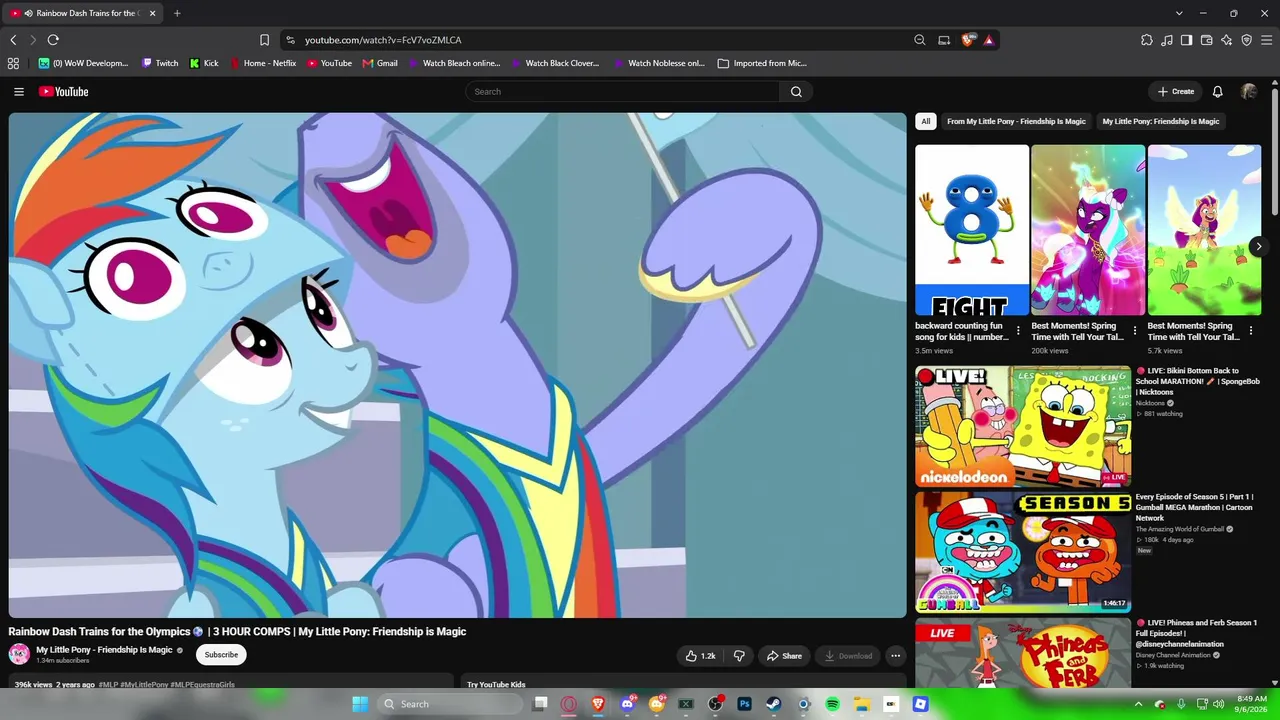The height and width of the screenshot is (720, 1280).
Task: Click the address bar URL
Action: pos(383,40)
